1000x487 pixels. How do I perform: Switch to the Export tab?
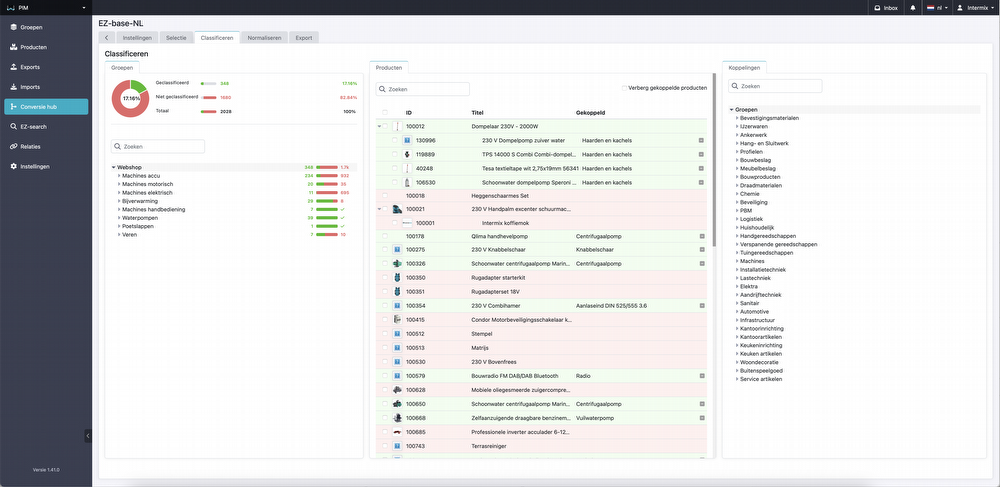pyautogui.click(x=304, y=38)
